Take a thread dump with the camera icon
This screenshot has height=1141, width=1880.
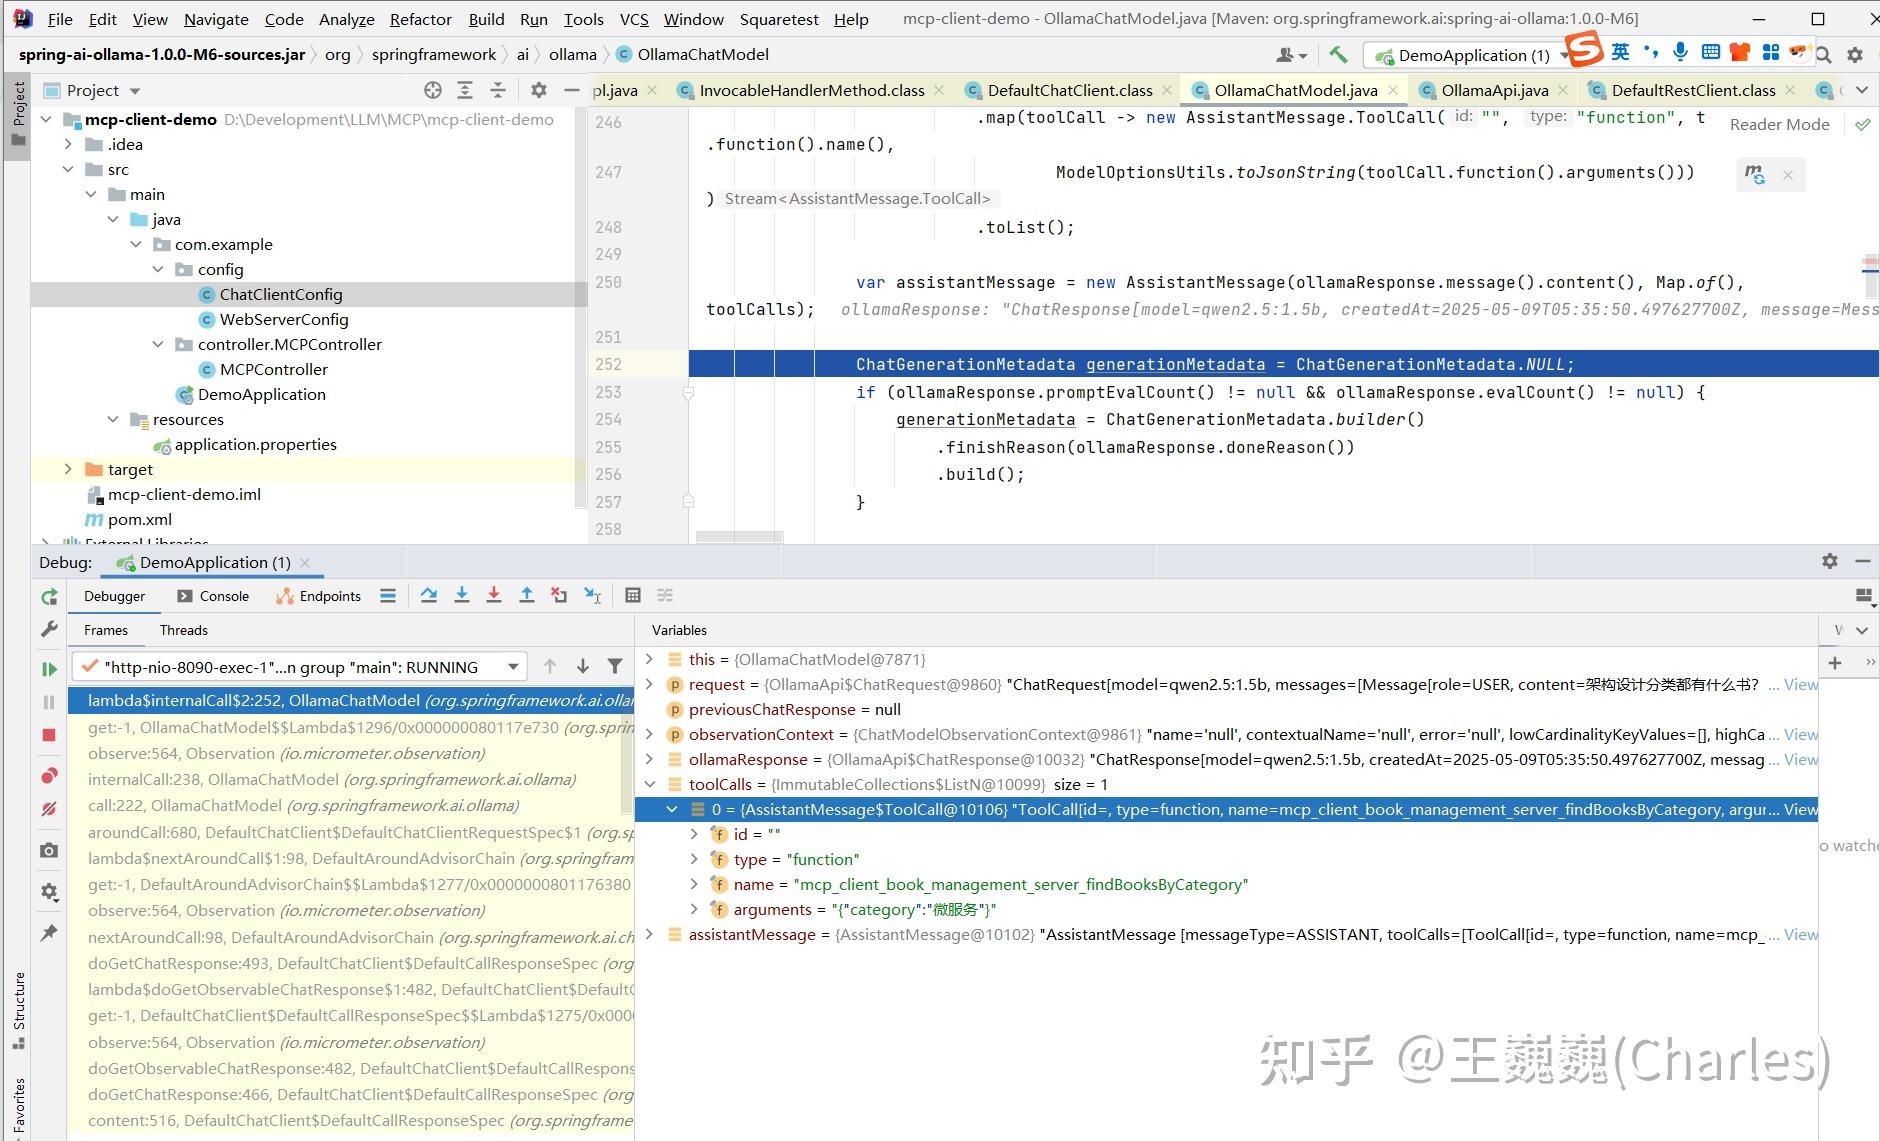coord(49,850)
